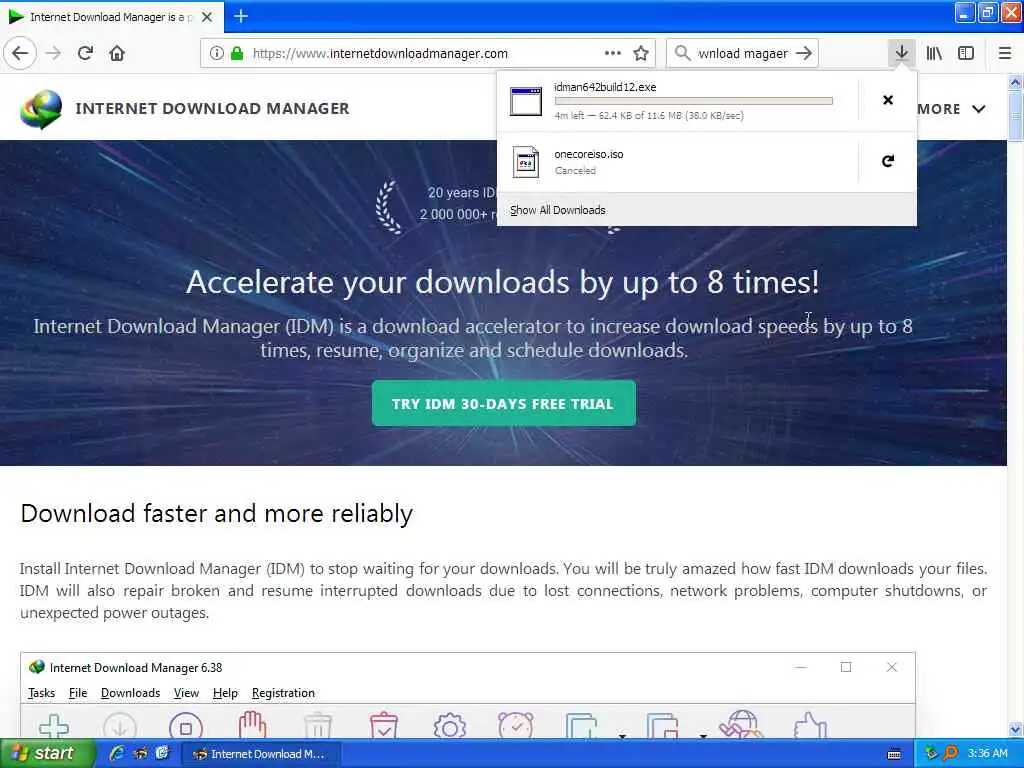Image resolution: width=1024 pixels, height=768 pixels.
Task: Click the keyboard icon on the taskbar
Action: (x=895, y=754)
